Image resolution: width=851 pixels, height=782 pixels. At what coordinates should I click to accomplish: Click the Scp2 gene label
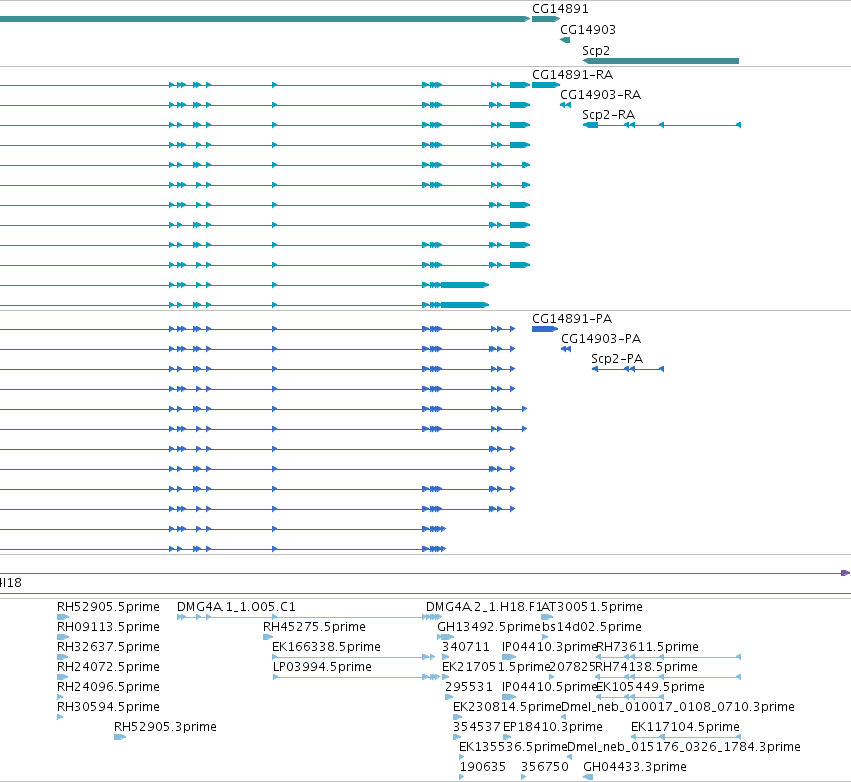pos(596,51)
